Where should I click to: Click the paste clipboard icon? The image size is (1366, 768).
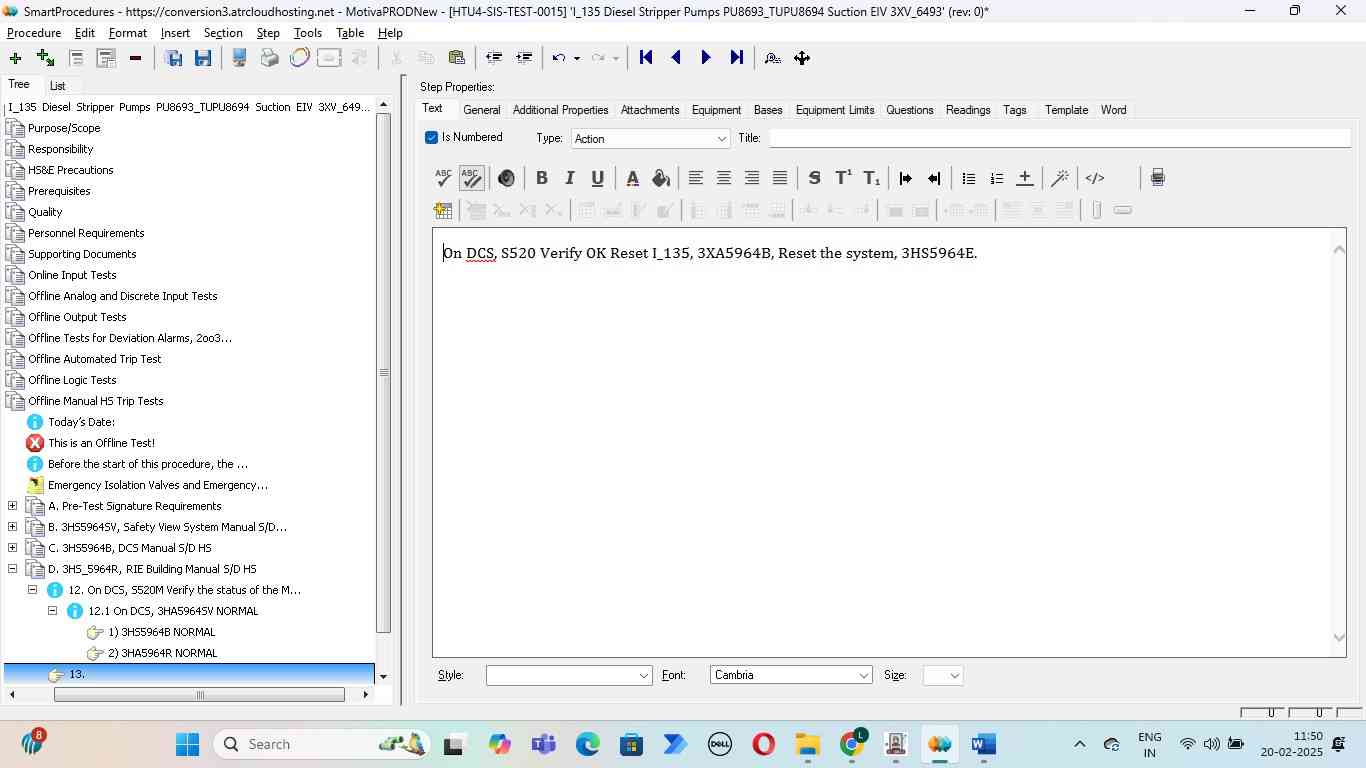coord(456,58)
